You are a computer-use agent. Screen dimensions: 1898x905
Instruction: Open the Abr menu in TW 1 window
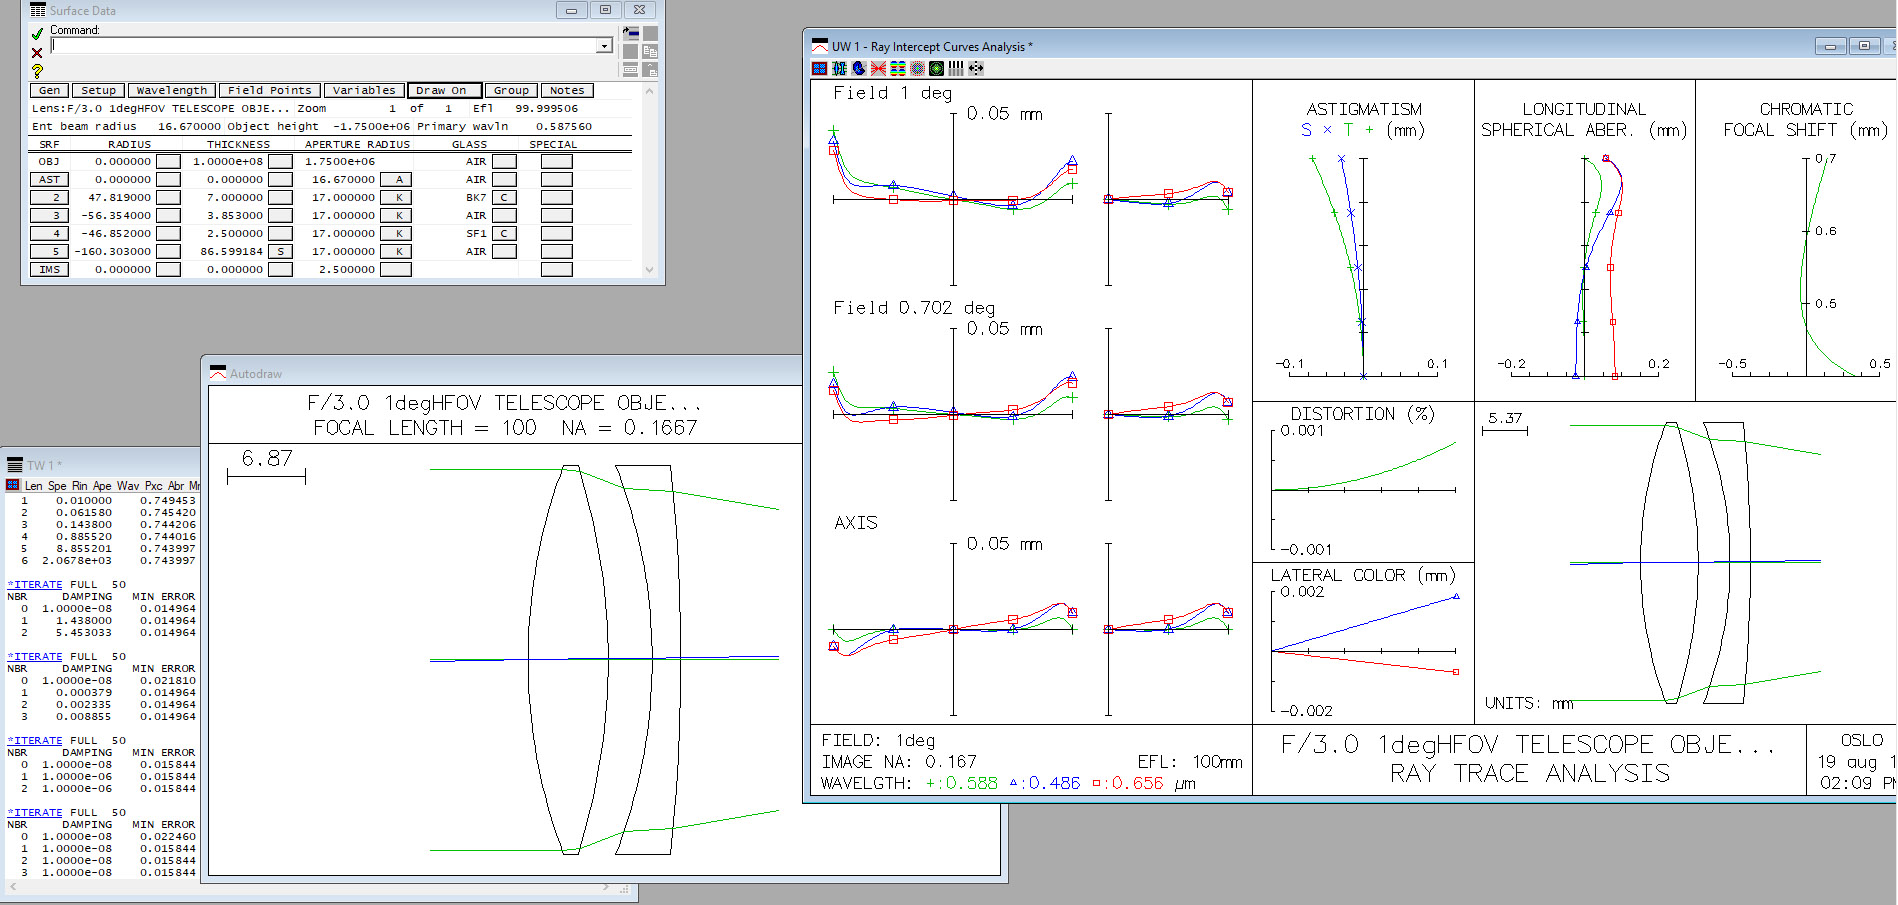pyautogui.click(x=176, y=485)
